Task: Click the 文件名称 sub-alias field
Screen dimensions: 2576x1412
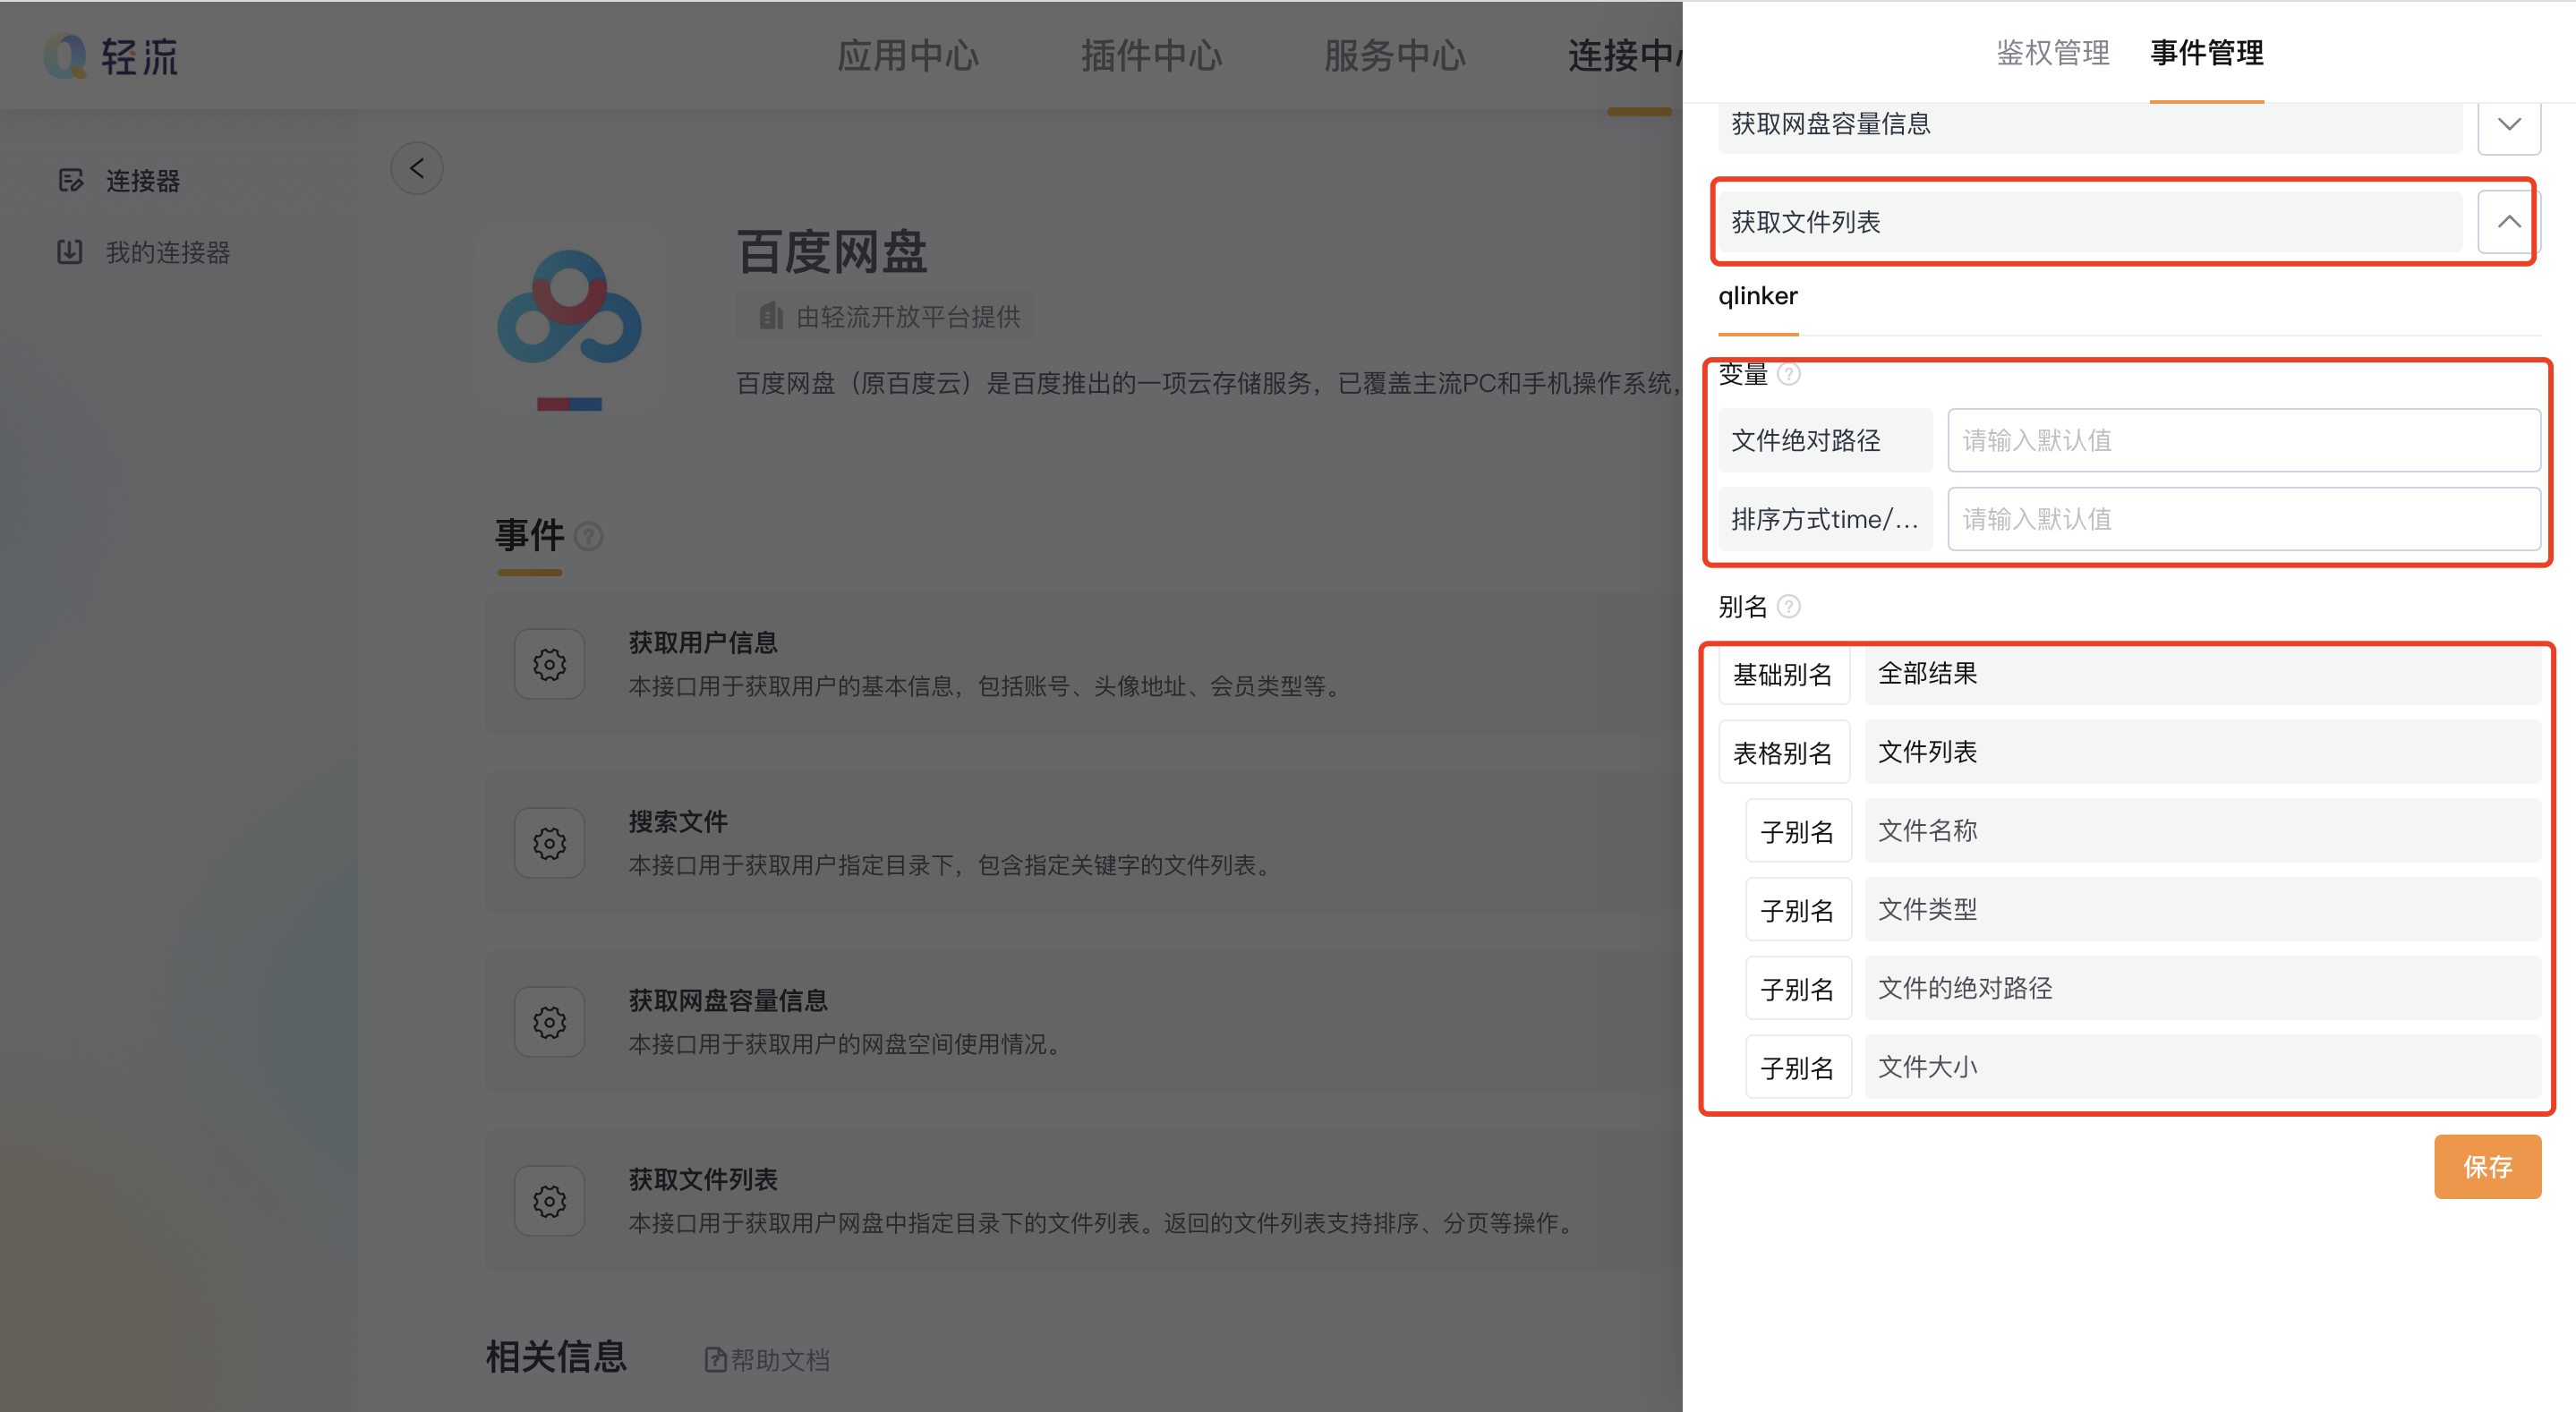Action: [2203, 831]
